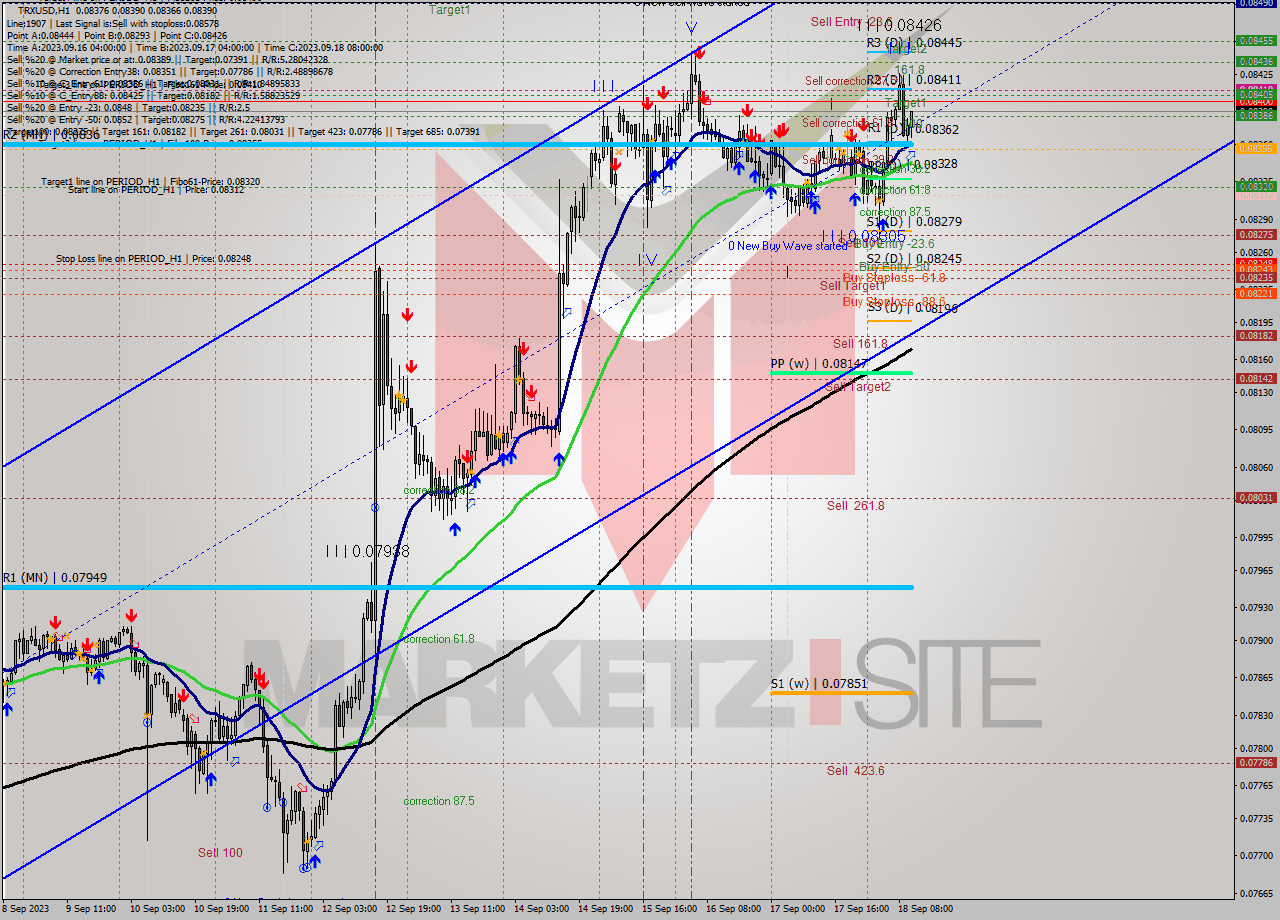Viewport: 1280px width, 920px height.
Task: Select 'R2 (D) | 0.08411' resistance label
Action: (x=914, y=80)
